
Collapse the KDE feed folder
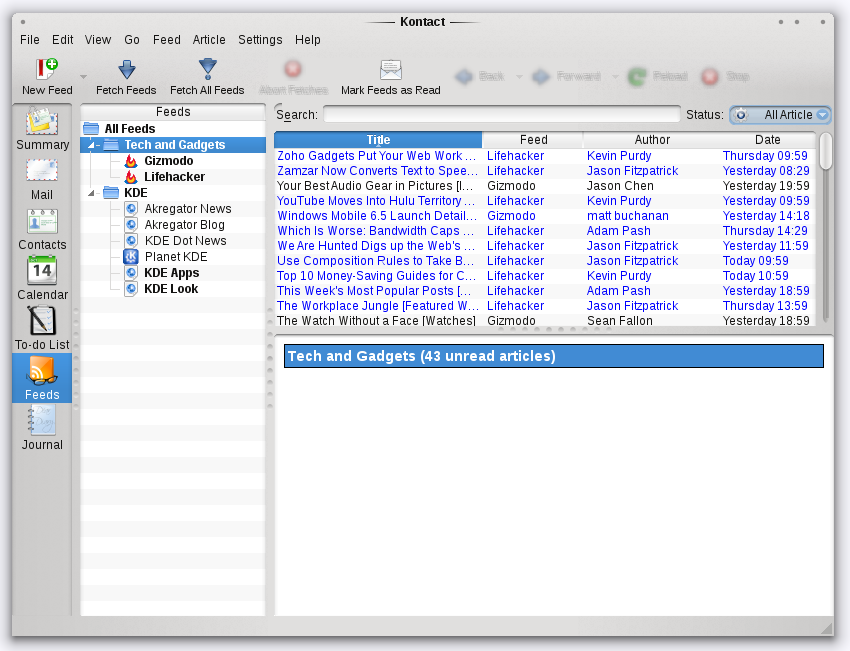(91, 193)
